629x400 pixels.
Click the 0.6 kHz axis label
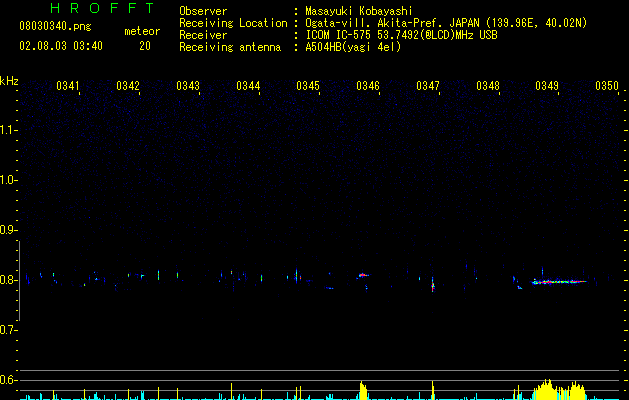coord(8,380)
